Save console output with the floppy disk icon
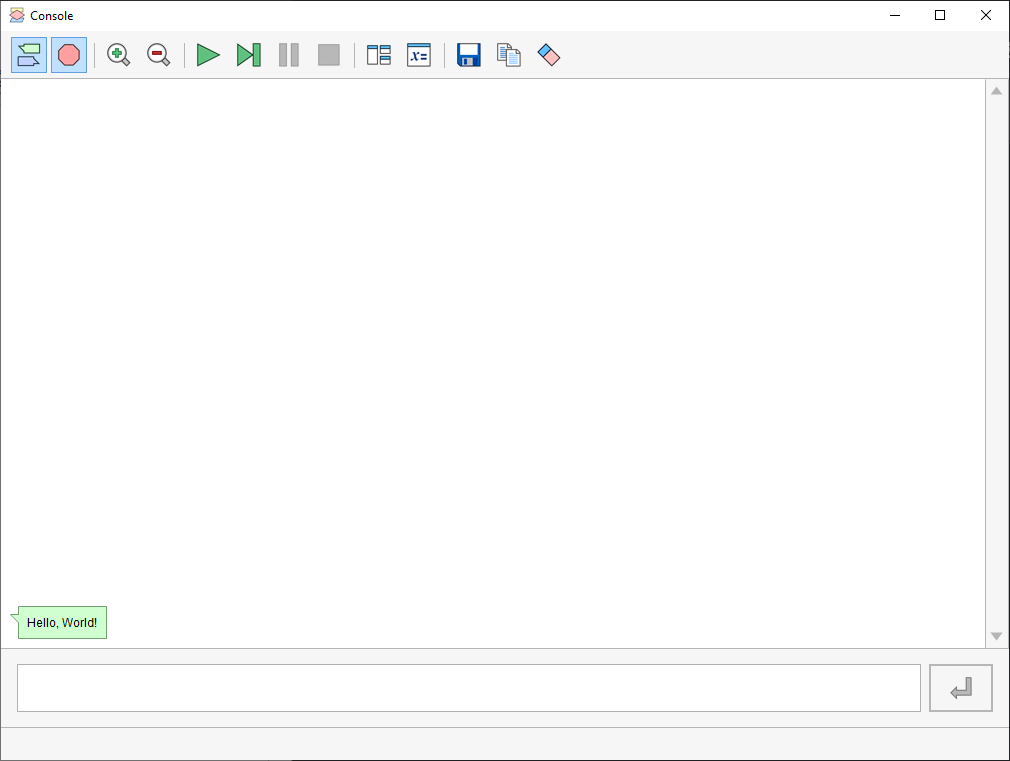The width and height of the screenshot is (1010, 761). 469,55
